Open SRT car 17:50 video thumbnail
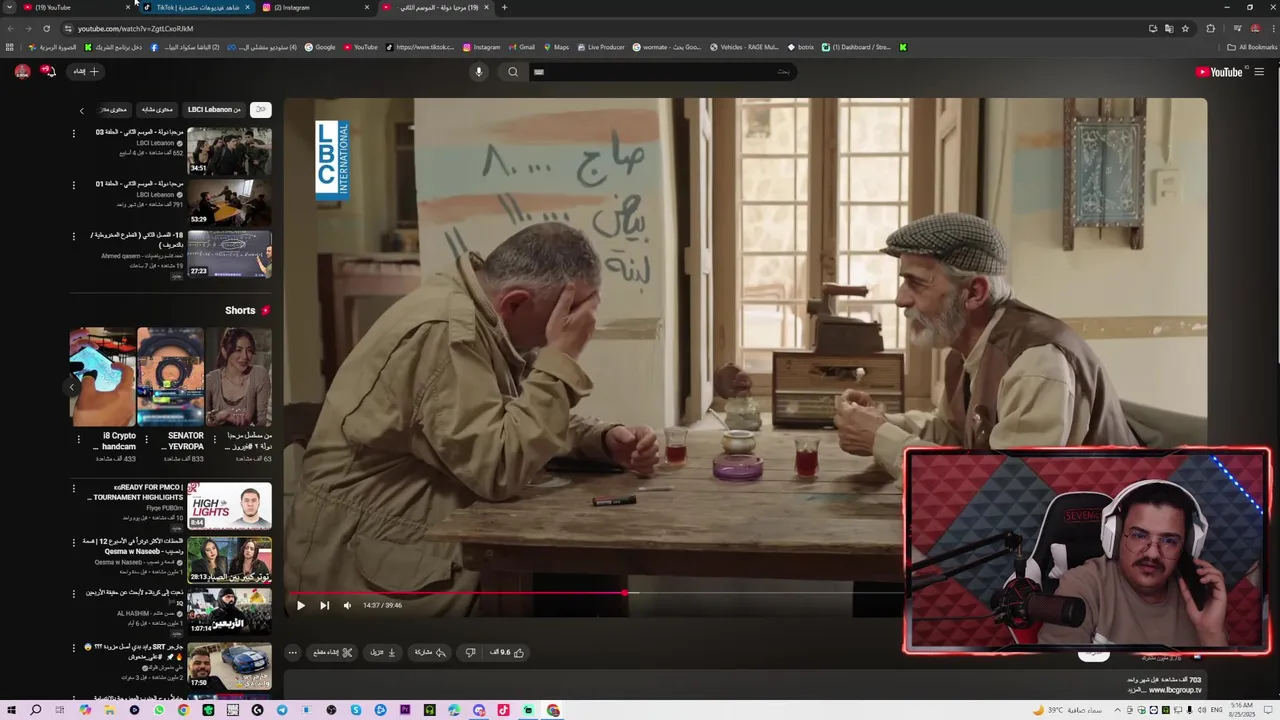 [229, 664]
